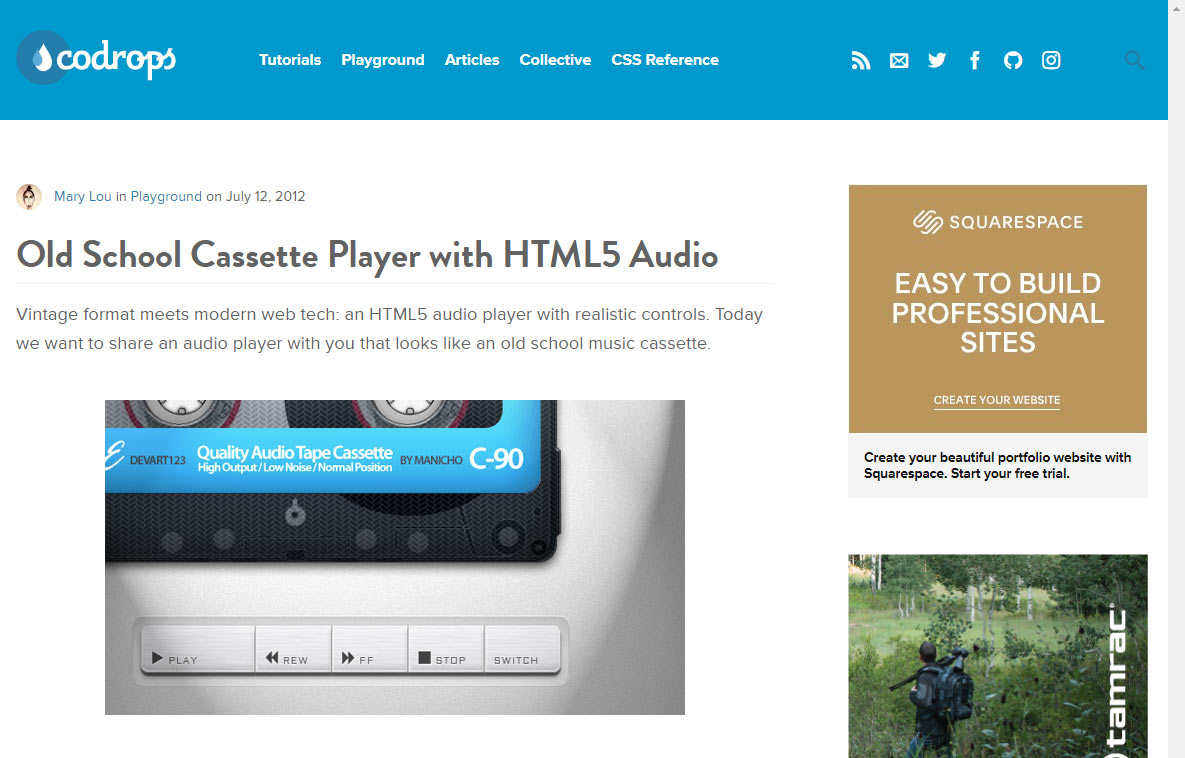Open the Twitter bird icon
The width and height of the screenshot is (1185, 758).
[937, 60]
